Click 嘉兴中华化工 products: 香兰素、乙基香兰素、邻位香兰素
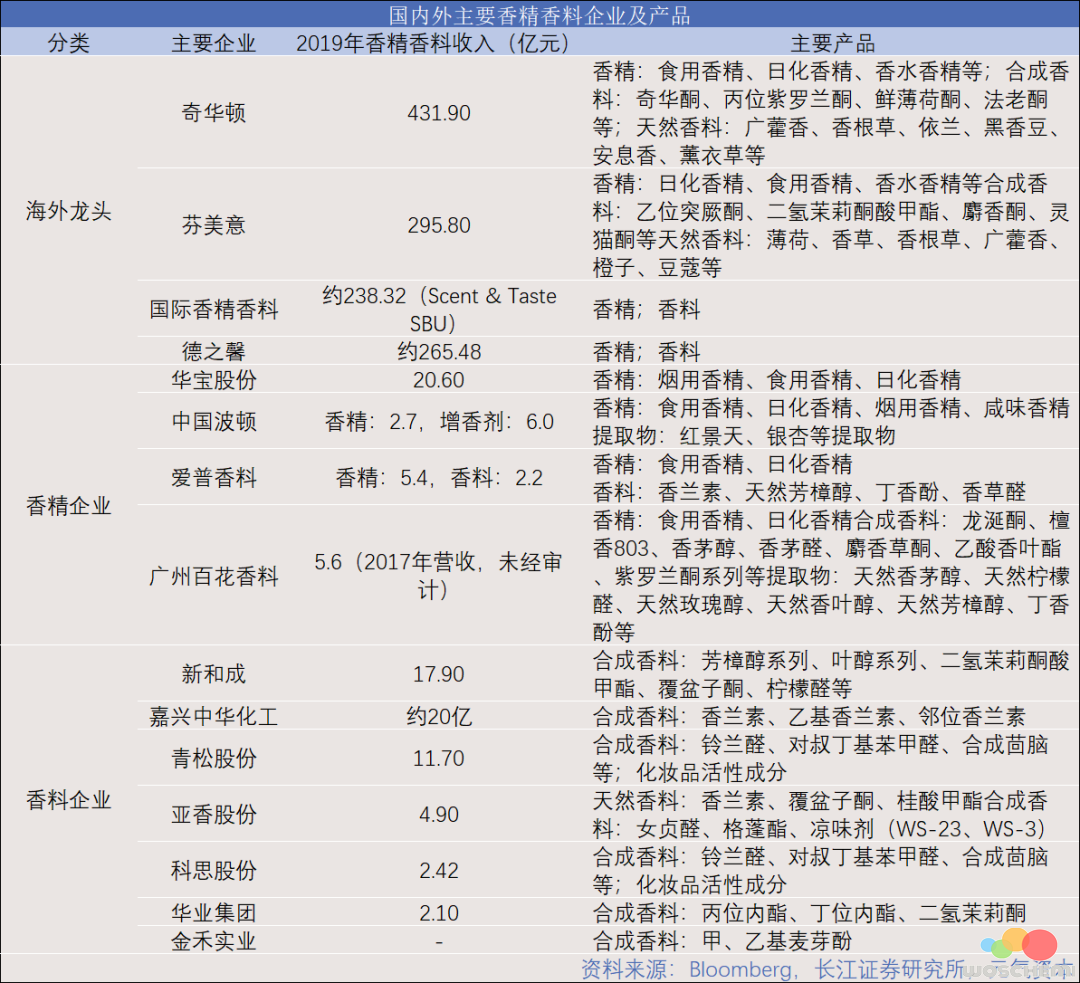The height and width of the screenshot is (983, 1080). (x=809, y=716)
